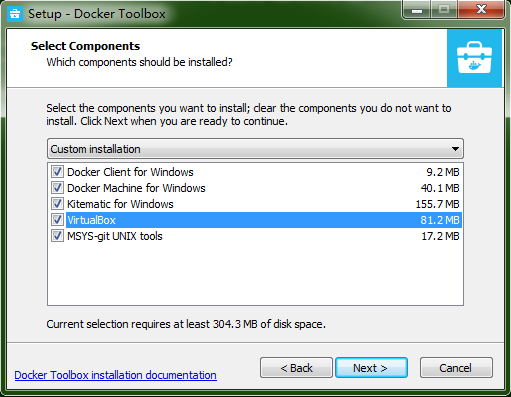
Task: Click the 17.2 MB size value
Action: coord(440,236)
